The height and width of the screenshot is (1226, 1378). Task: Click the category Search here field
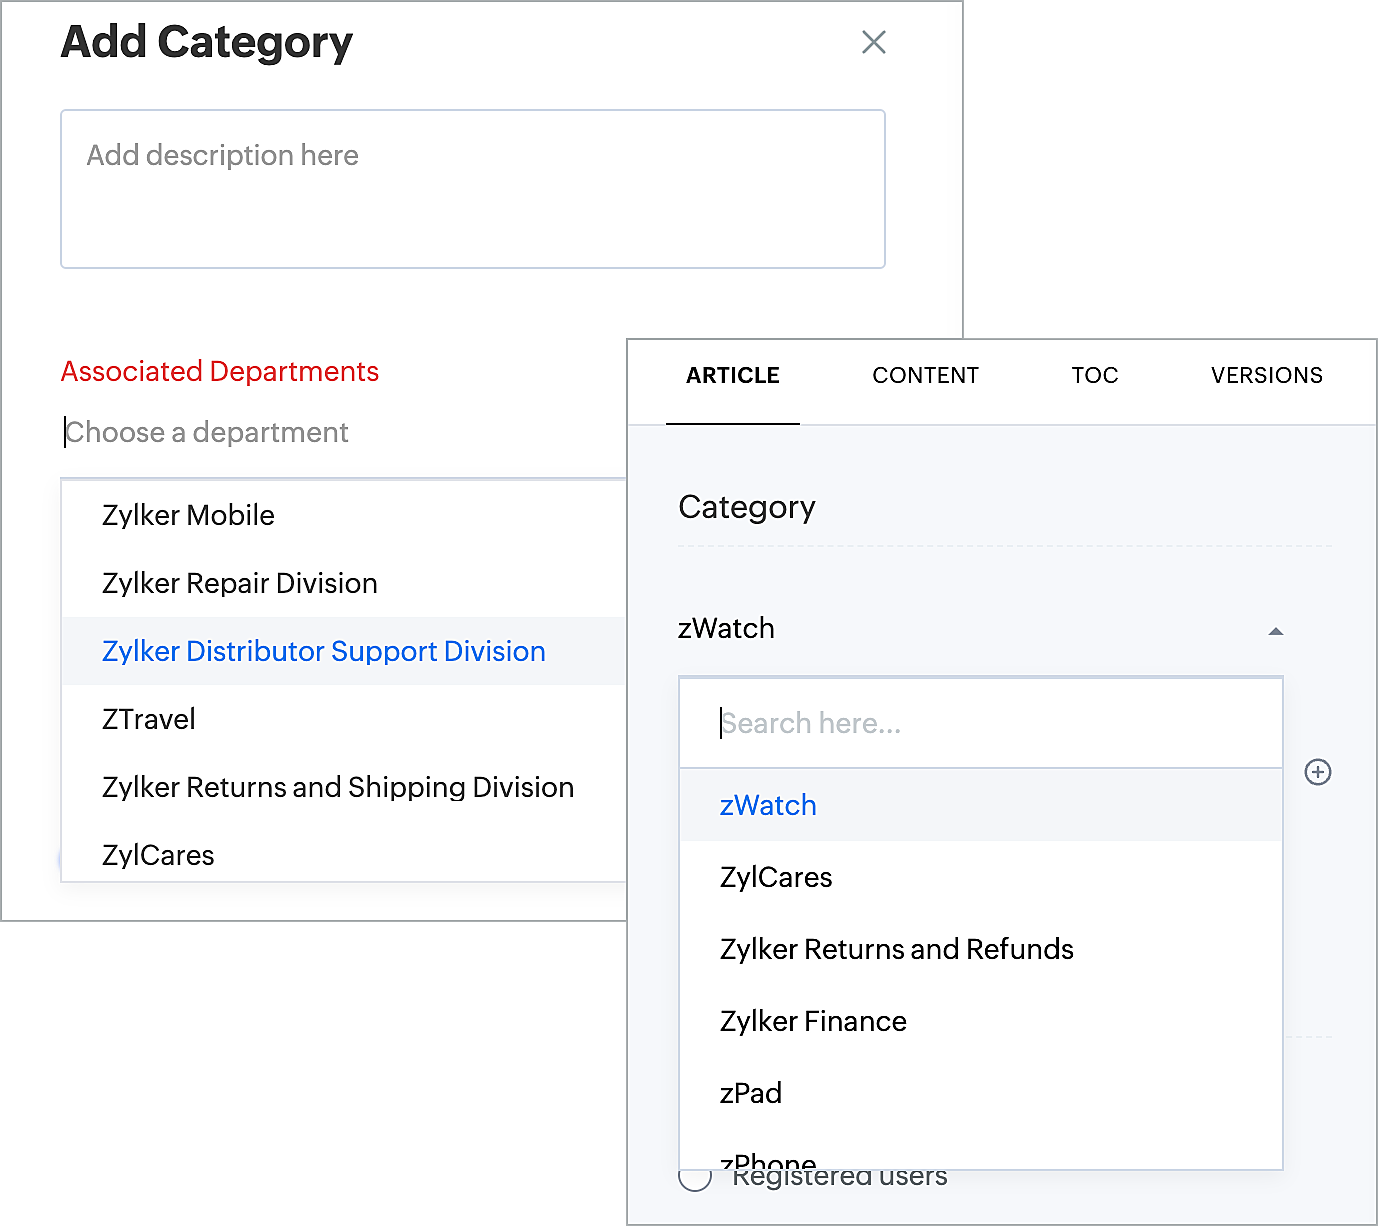(x=980, y=724)
